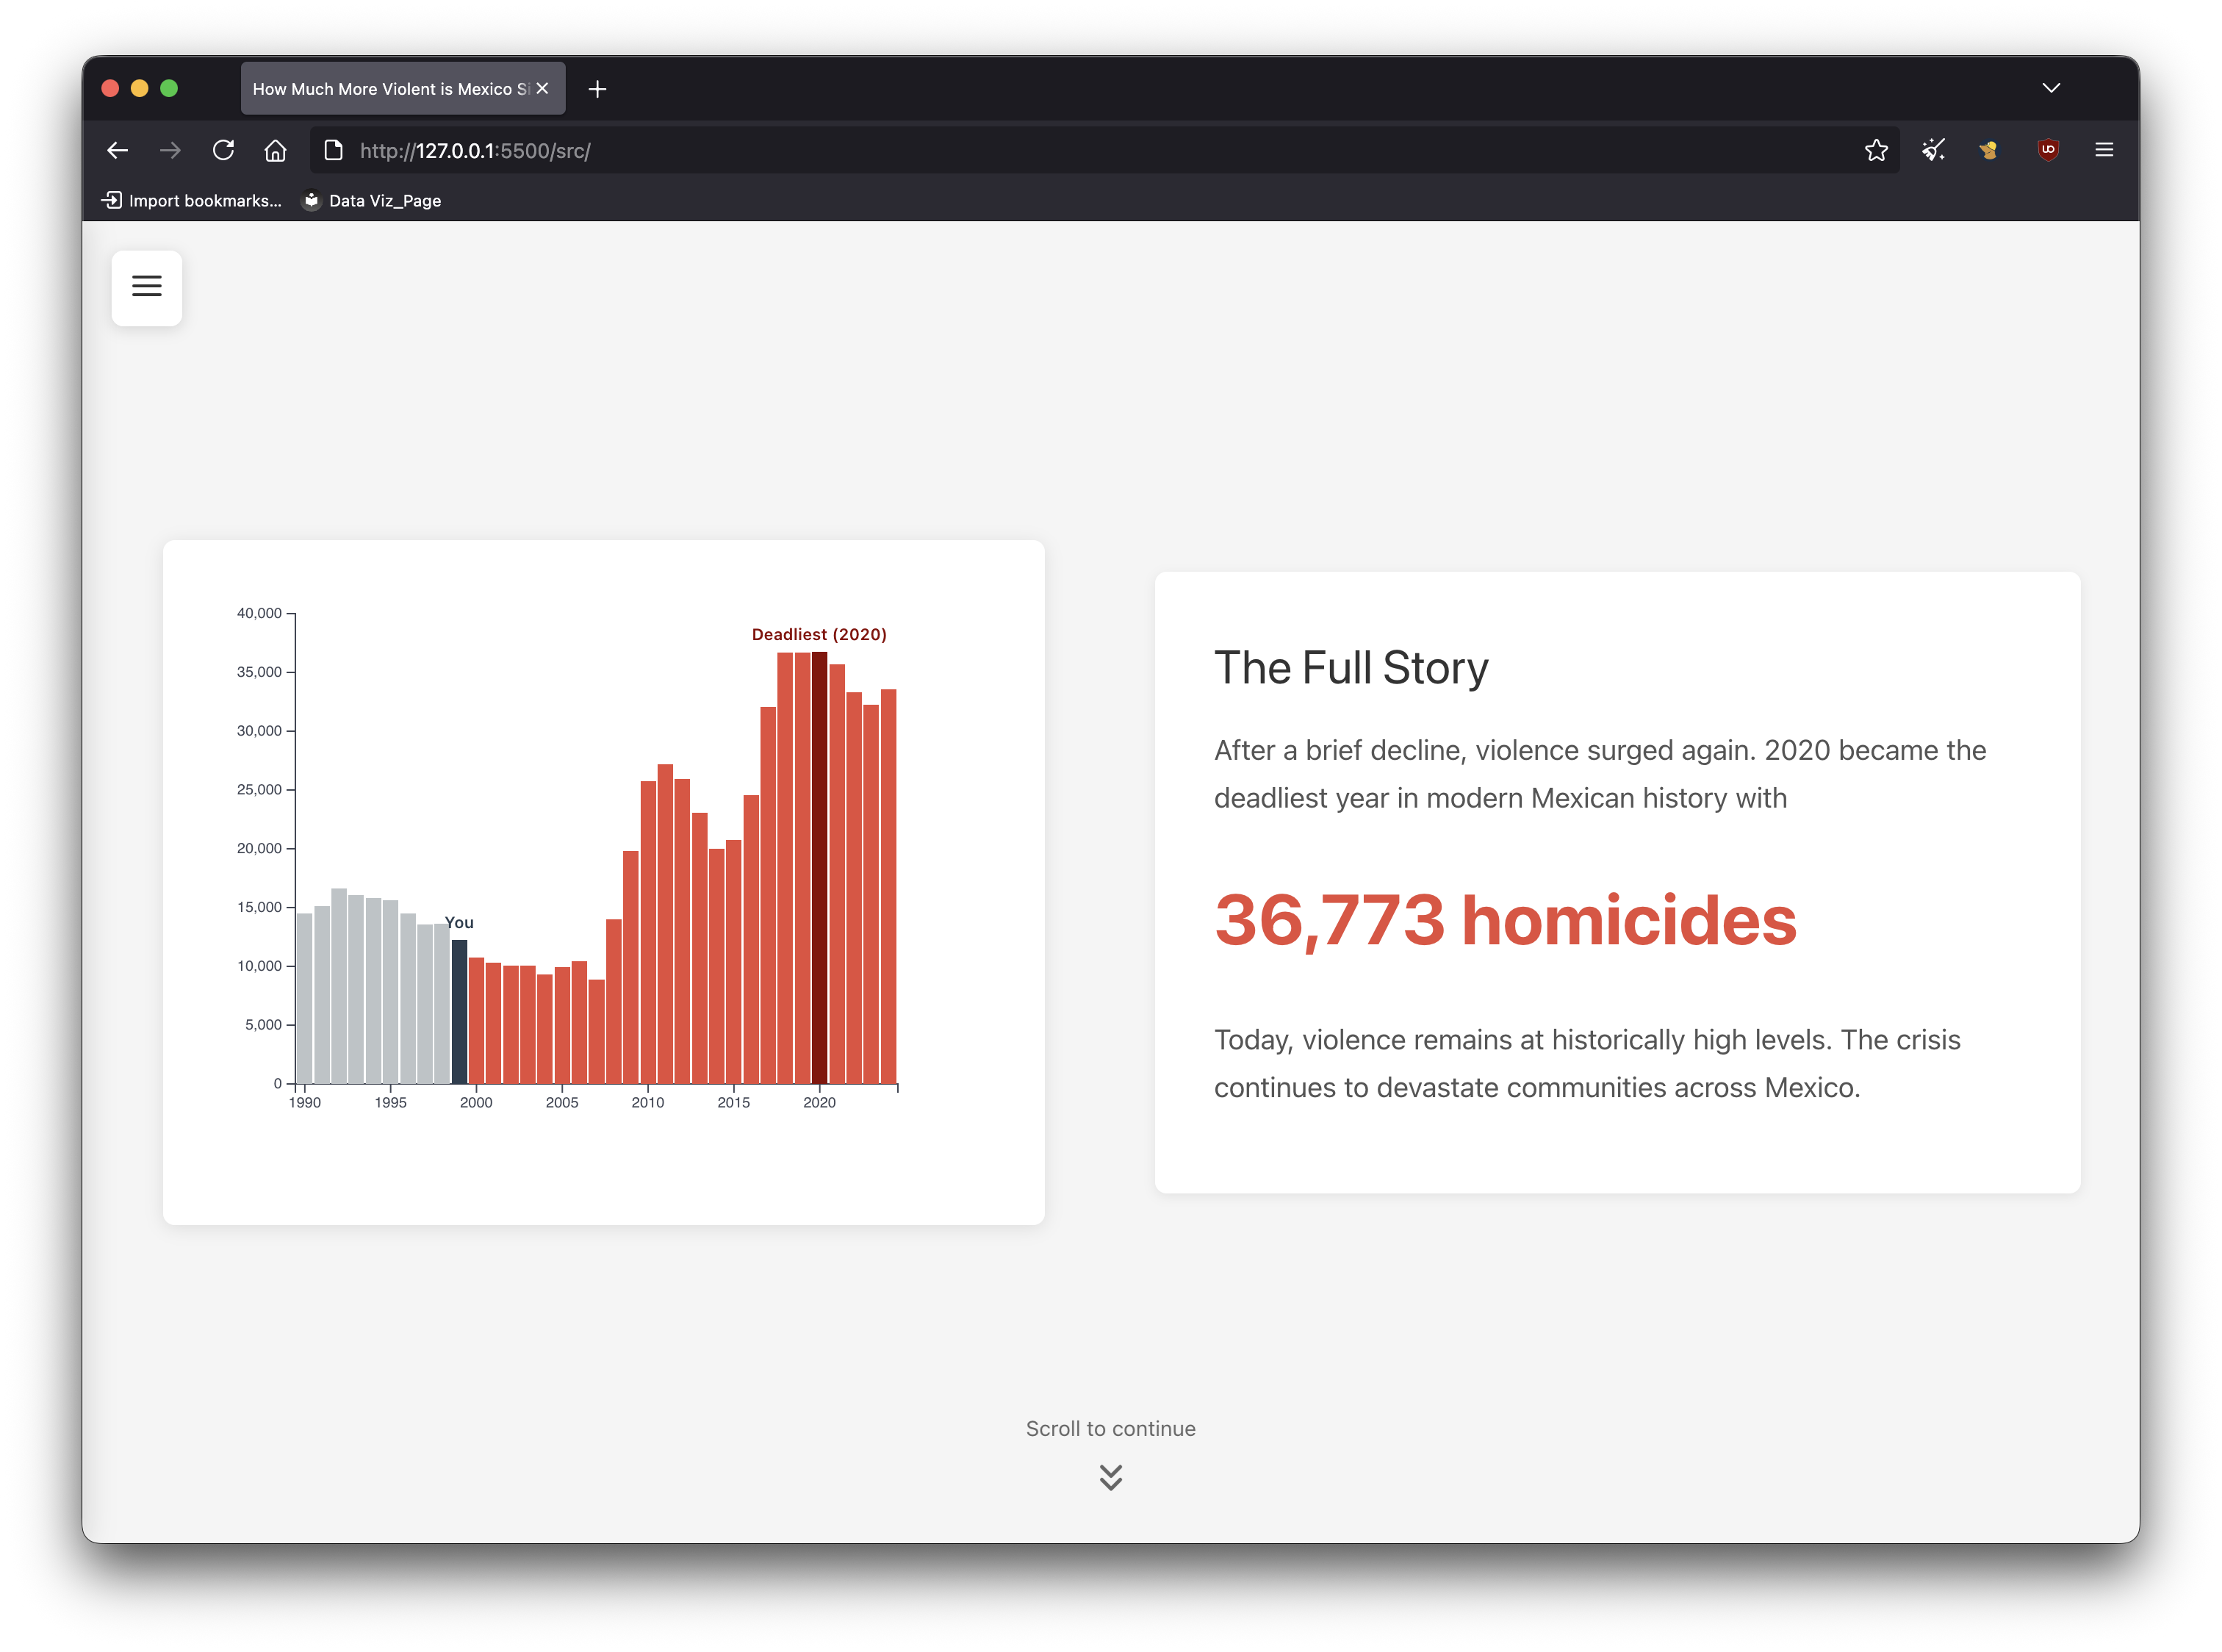Reload the current page
Viewport: 2222px width, 1652px height.
223,151
